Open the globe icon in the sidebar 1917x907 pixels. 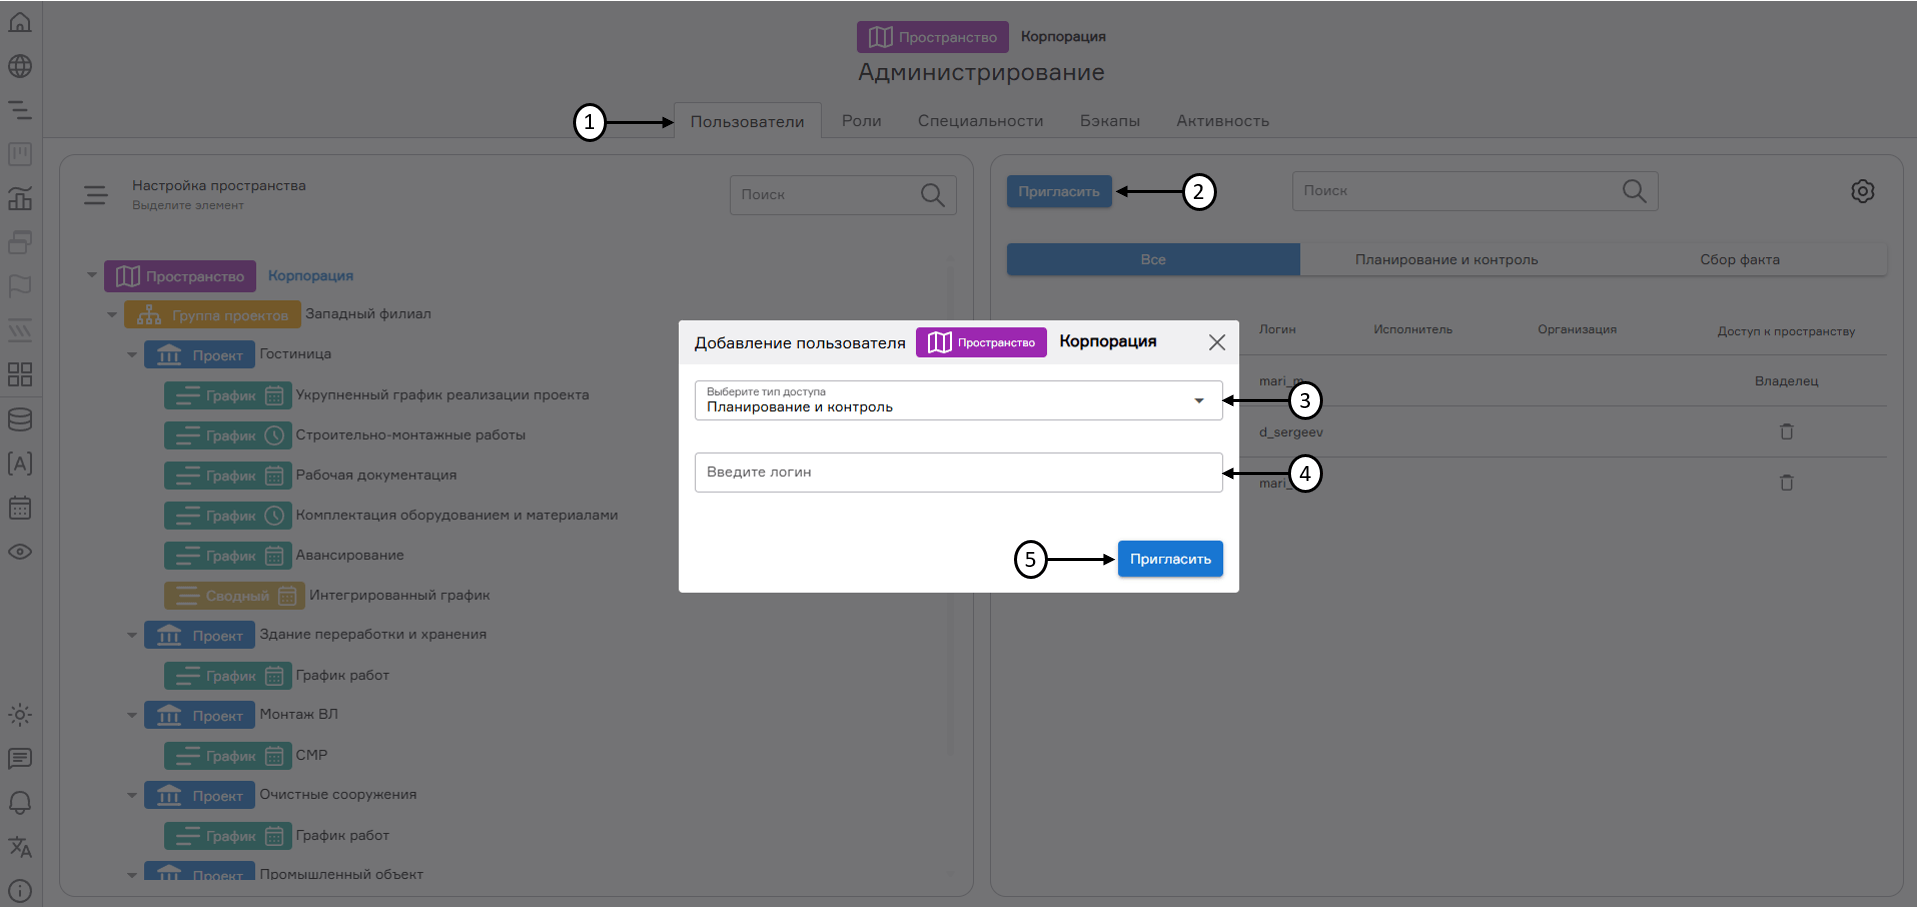(x=20, y=66)
